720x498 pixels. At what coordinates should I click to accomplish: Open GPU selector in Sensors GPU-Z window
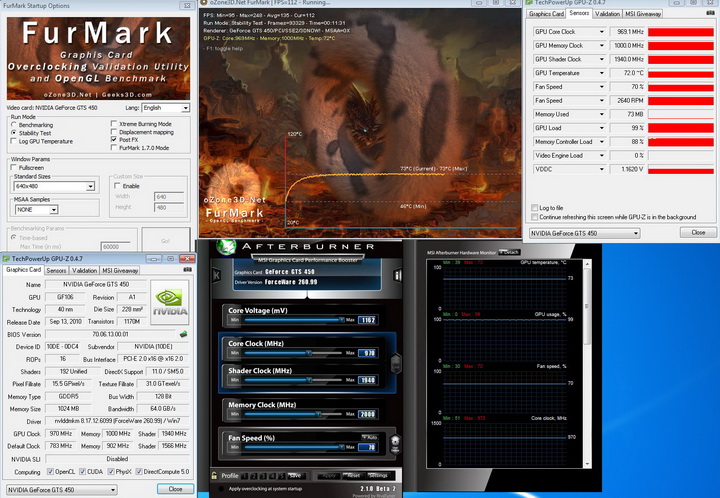pyautogui.click(x=584, y=233)
